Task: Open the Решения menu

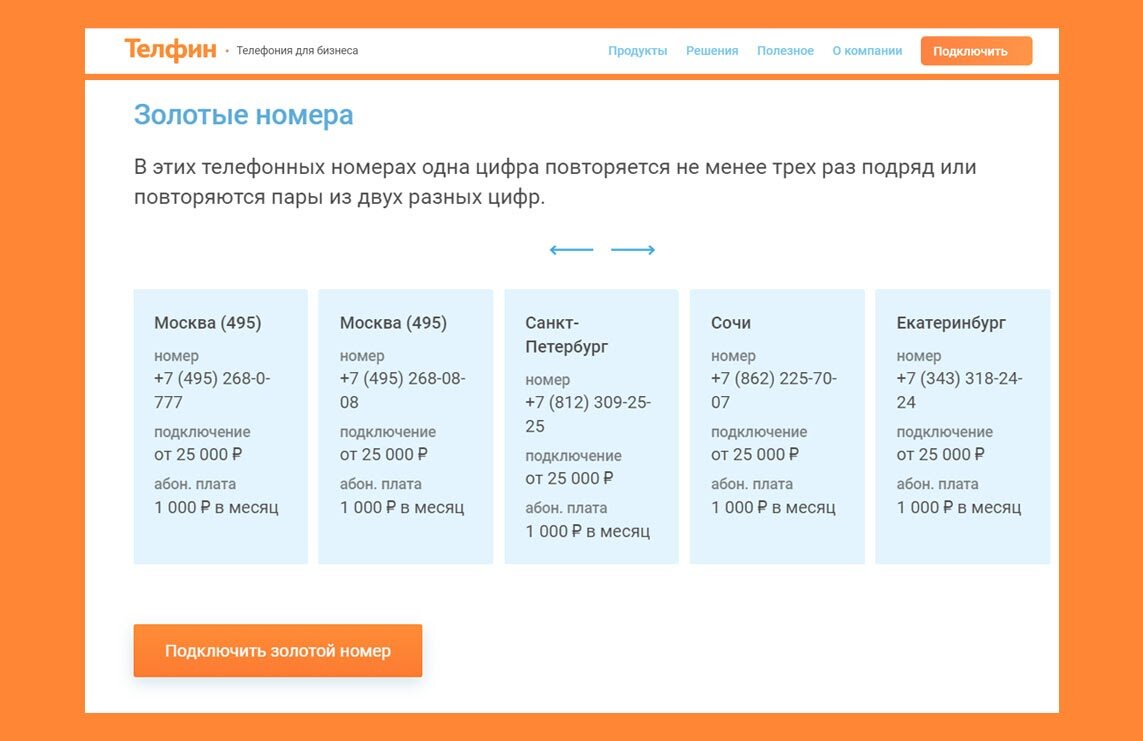Action: (712, 51)
